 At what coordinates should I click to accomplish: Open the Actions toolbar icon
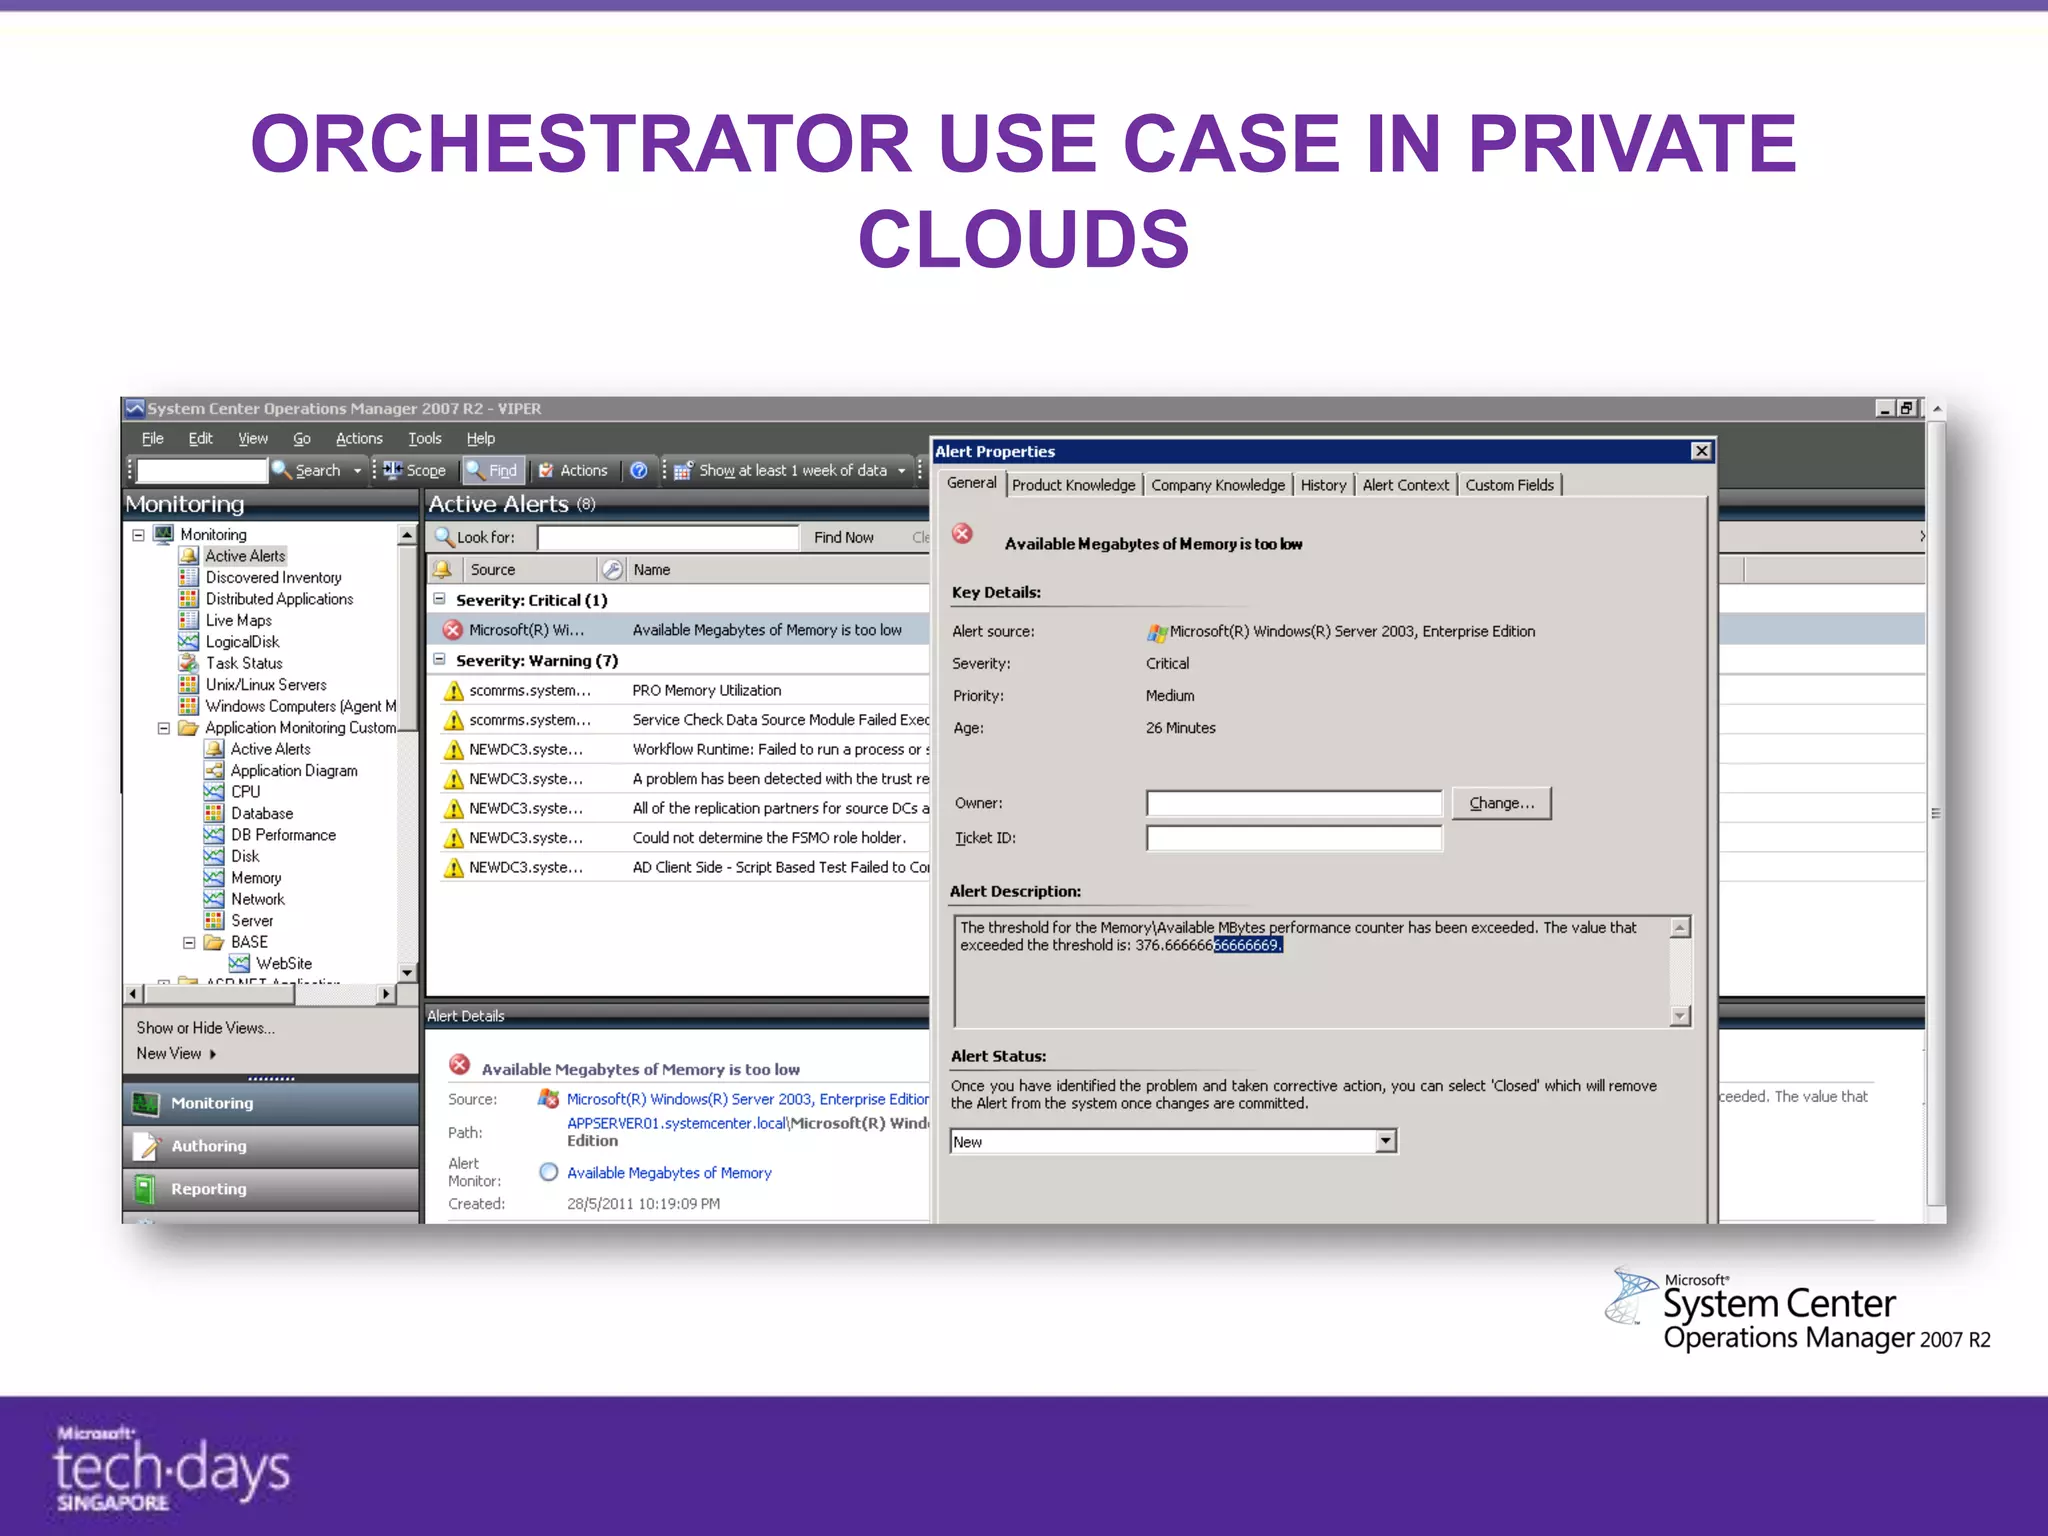tap(546, 470)
